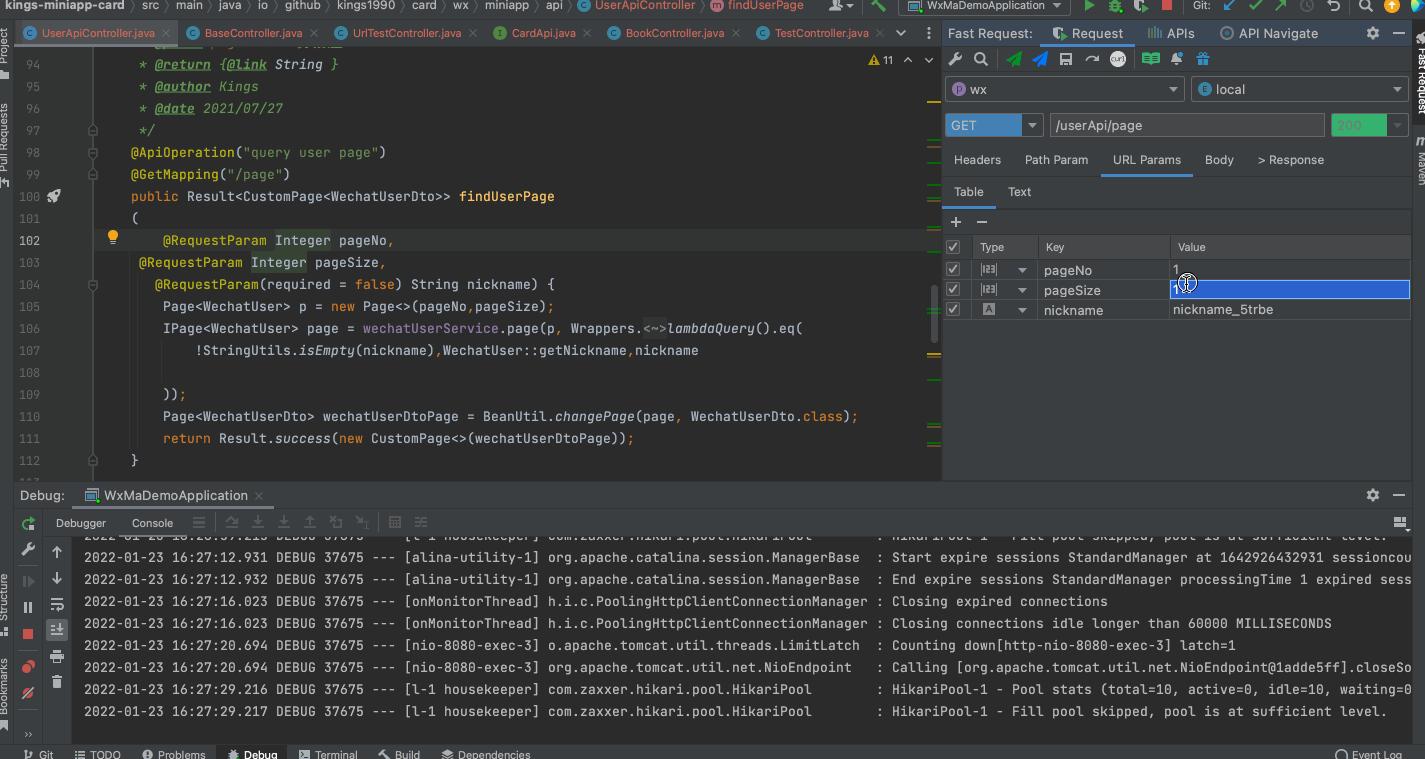
Task: Toggle the select-all checkbox in params header
Action: click(953, 247)
